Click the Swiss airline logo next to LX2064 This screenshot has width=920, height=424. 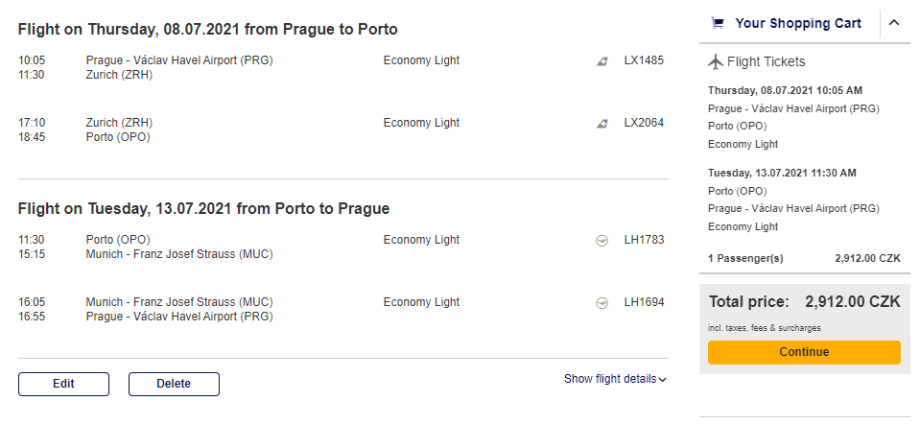pyautogui.click(x=602, y=124)
